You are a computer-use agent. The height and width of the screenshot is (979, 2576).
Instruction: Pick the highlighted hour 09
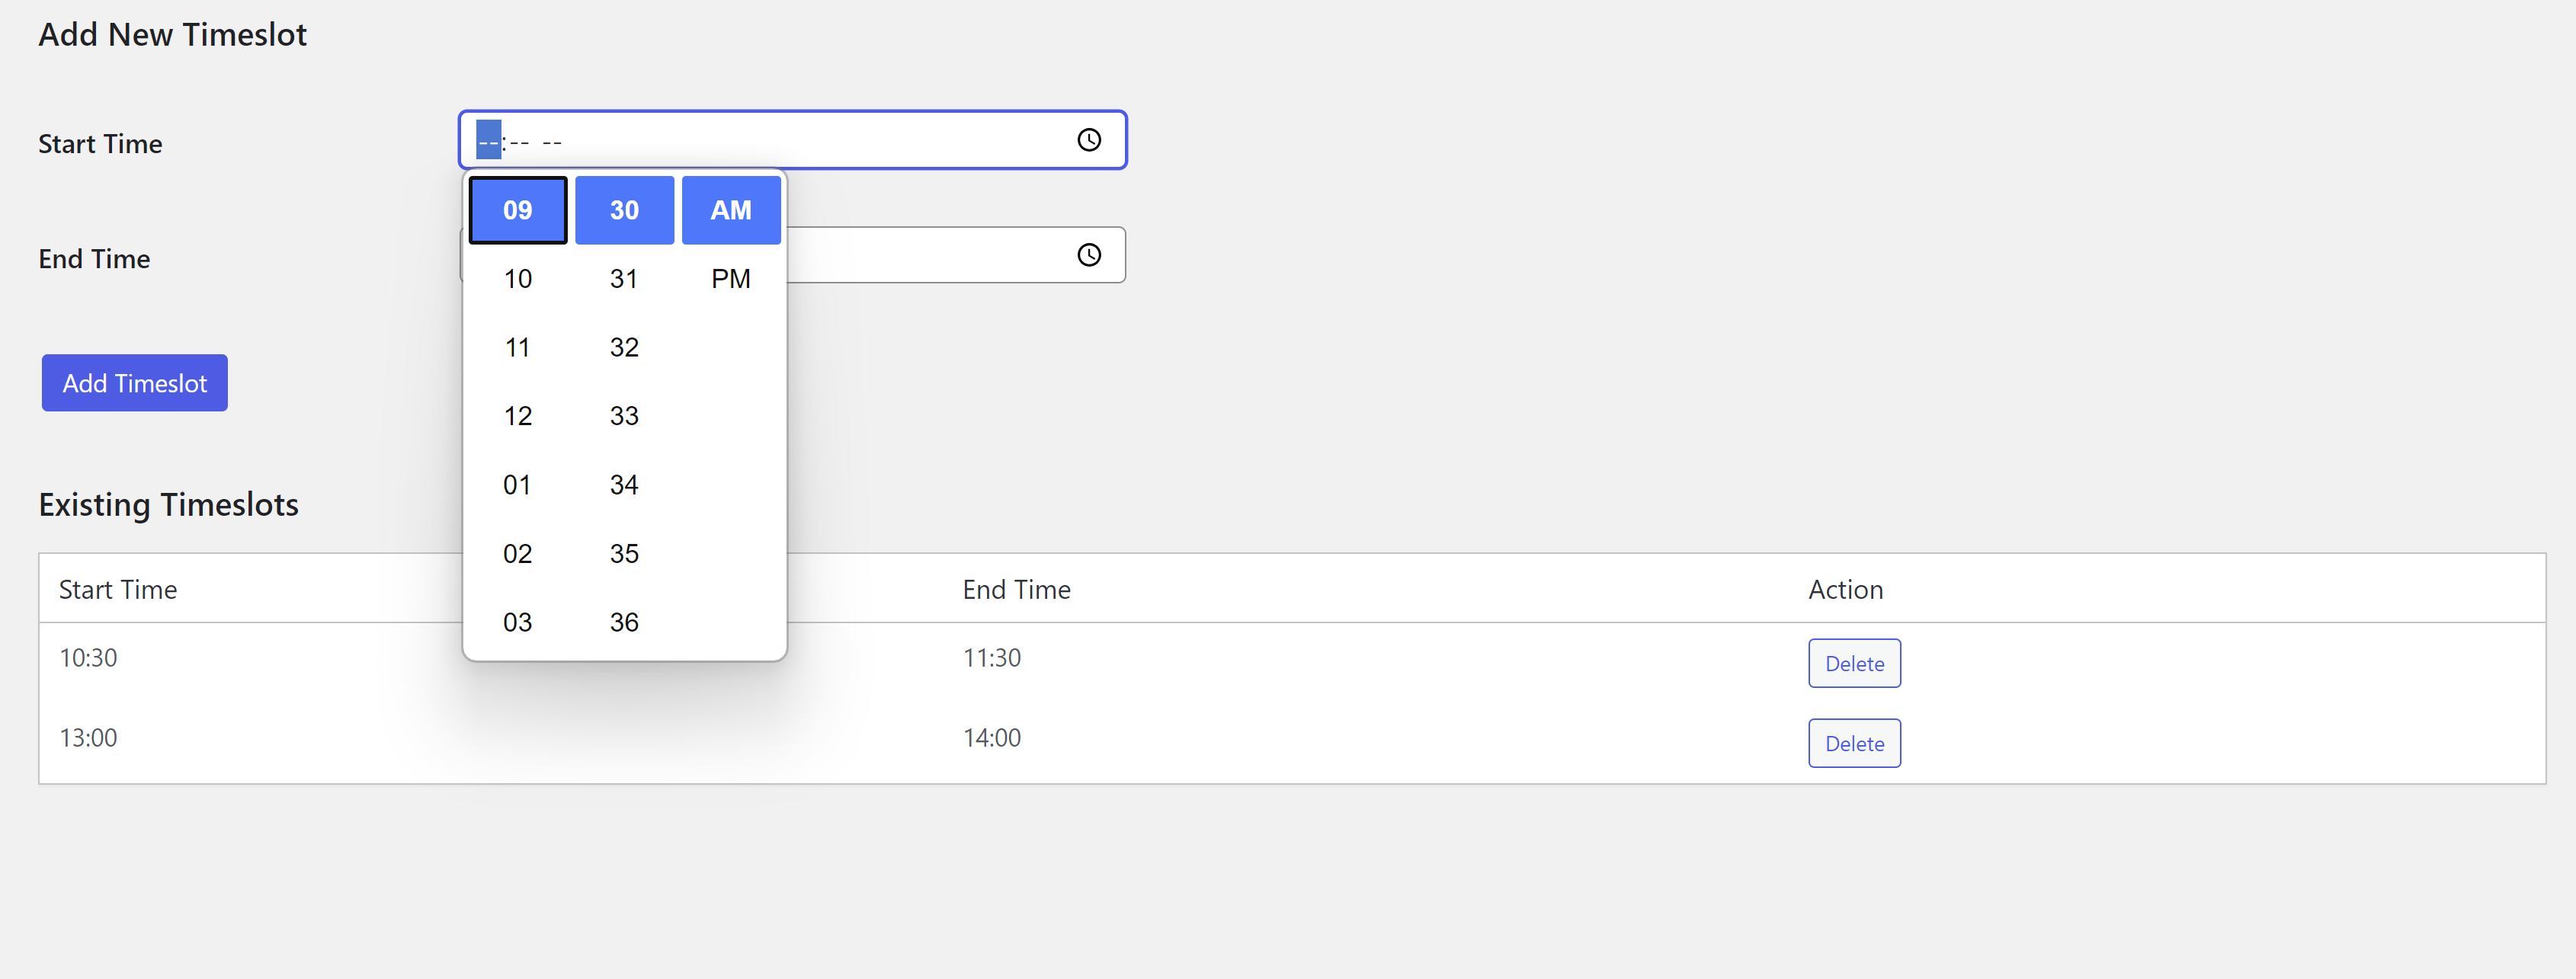[517, 210]
